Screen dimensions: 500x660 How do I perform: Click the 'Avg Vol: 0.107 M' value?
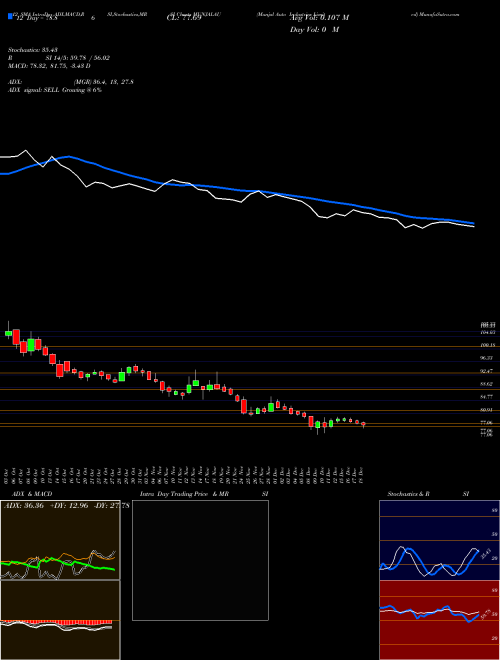319,18
